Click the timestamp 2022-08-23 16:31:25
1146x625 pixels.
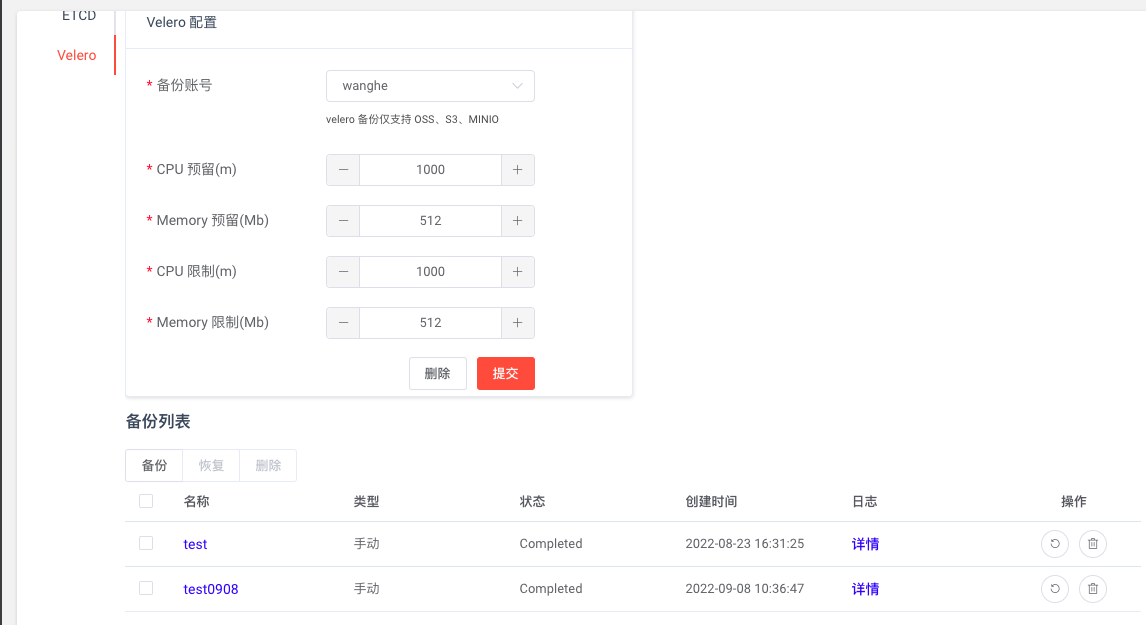[x=745, y=544]
